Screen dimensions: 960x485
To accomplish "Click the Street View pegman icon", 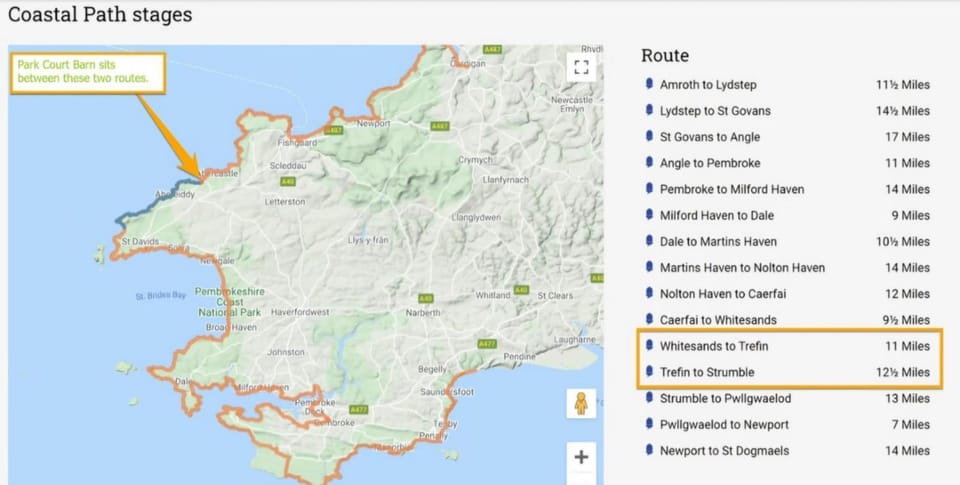I will click(580, 403).
